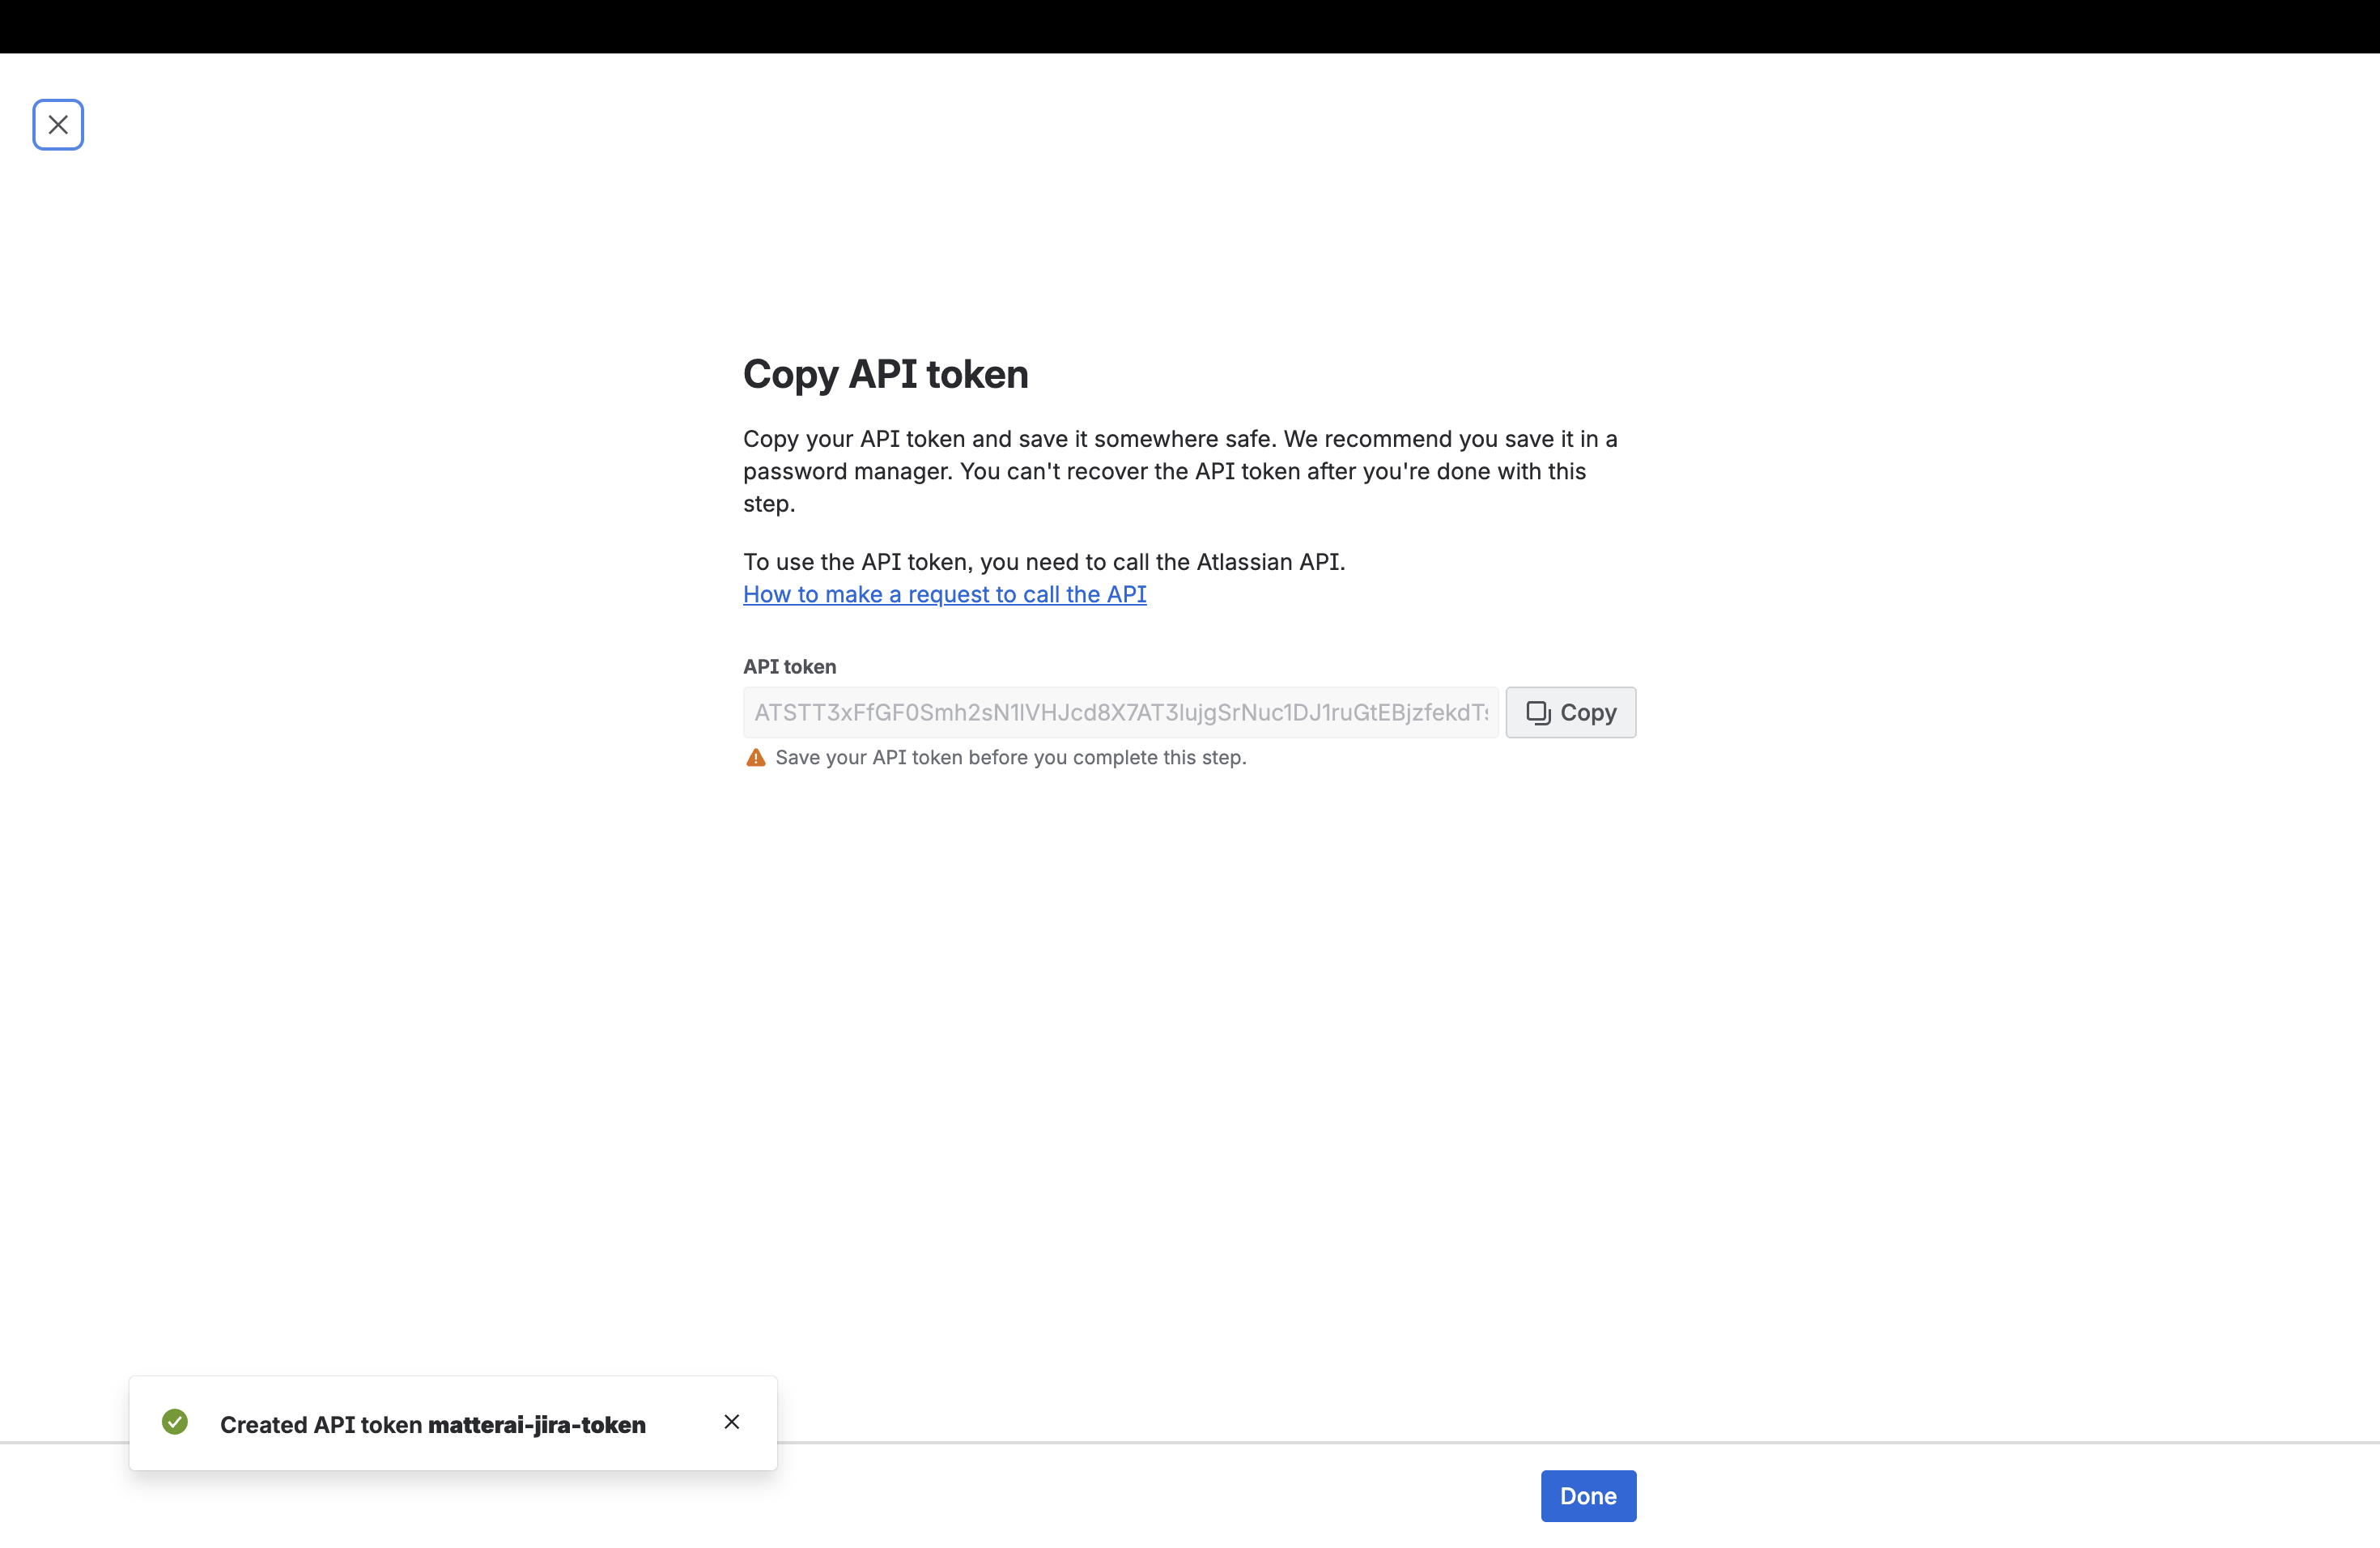The width and height of the screenshot is (2380, 1548).
Task: Copy the API token using the Copy button
Action: (1570, 712)
